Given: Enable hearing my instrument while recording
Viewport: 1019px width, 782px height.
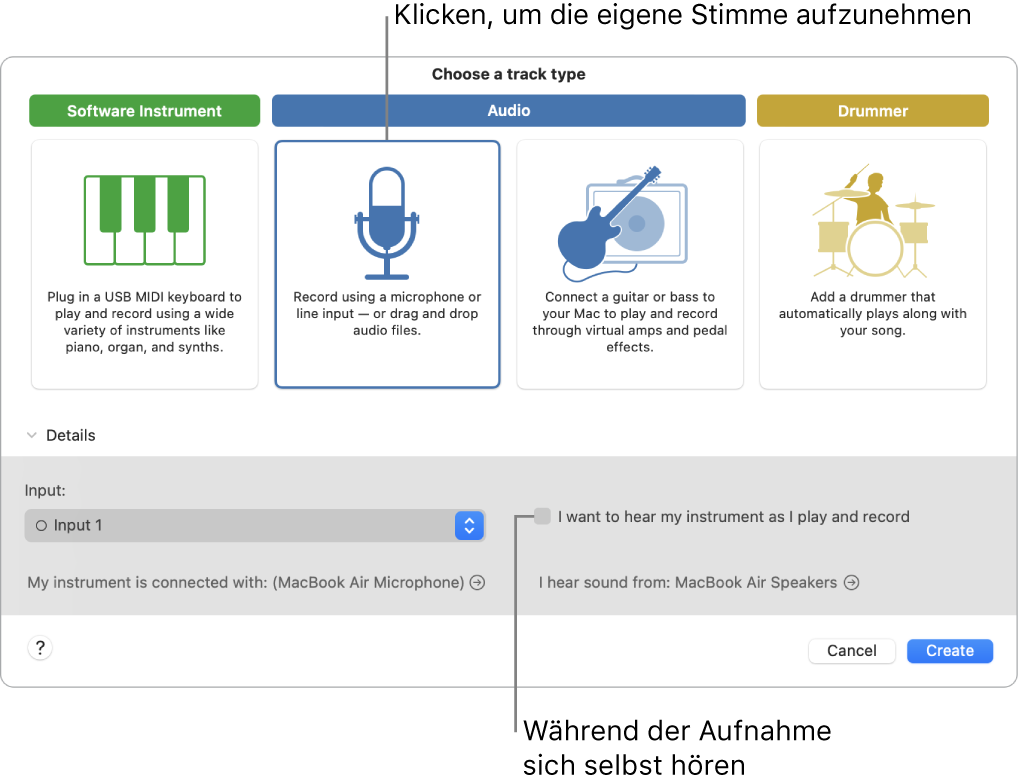Looking at the screenshot, I should pyautogui.click(x=541, y=516).
